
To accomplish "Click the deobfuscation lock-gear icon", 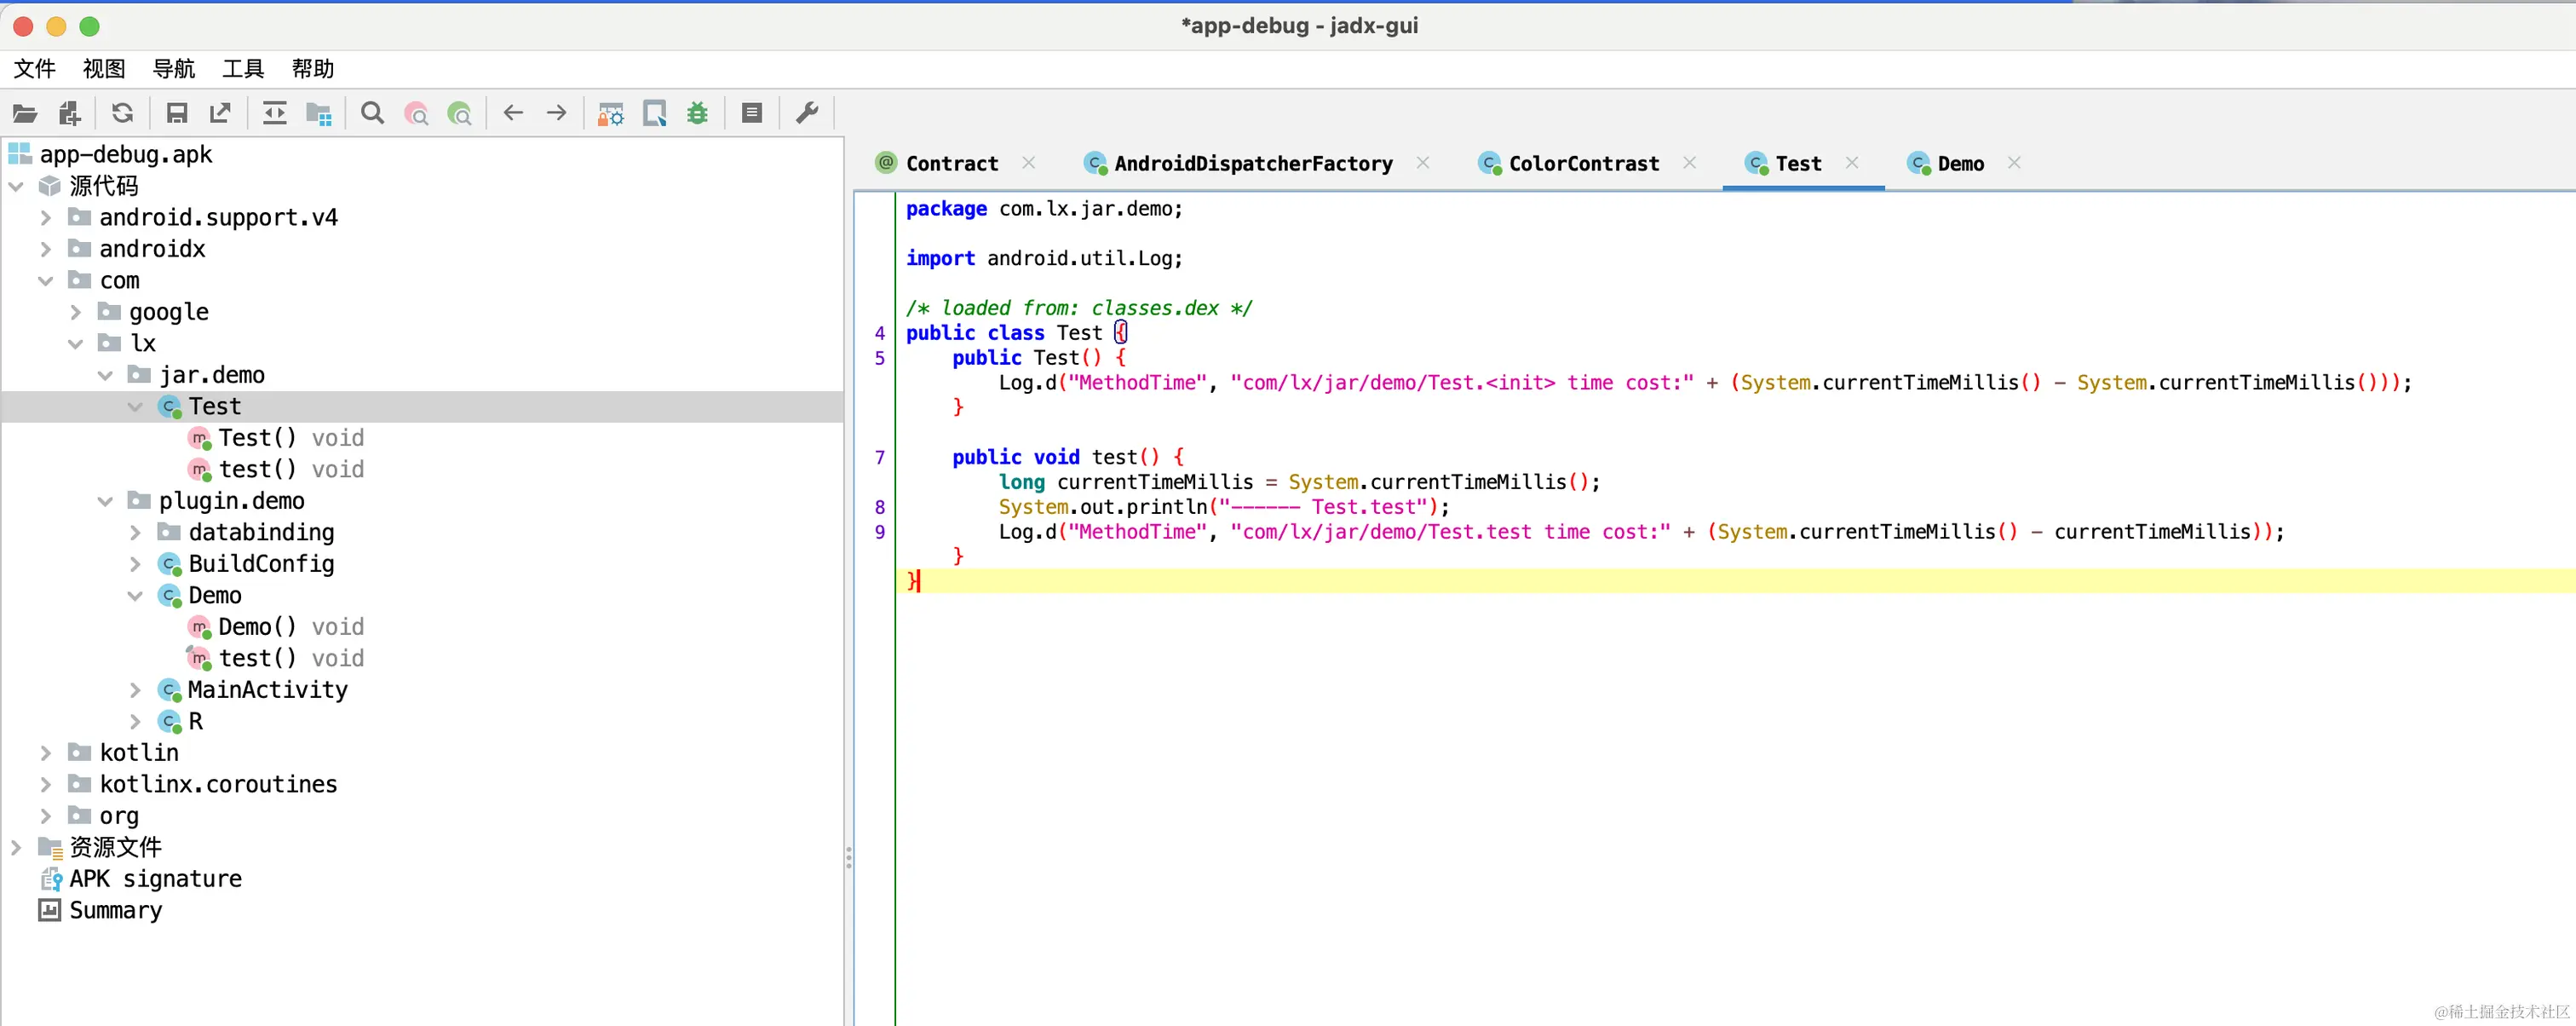I will tap(610, 113).
